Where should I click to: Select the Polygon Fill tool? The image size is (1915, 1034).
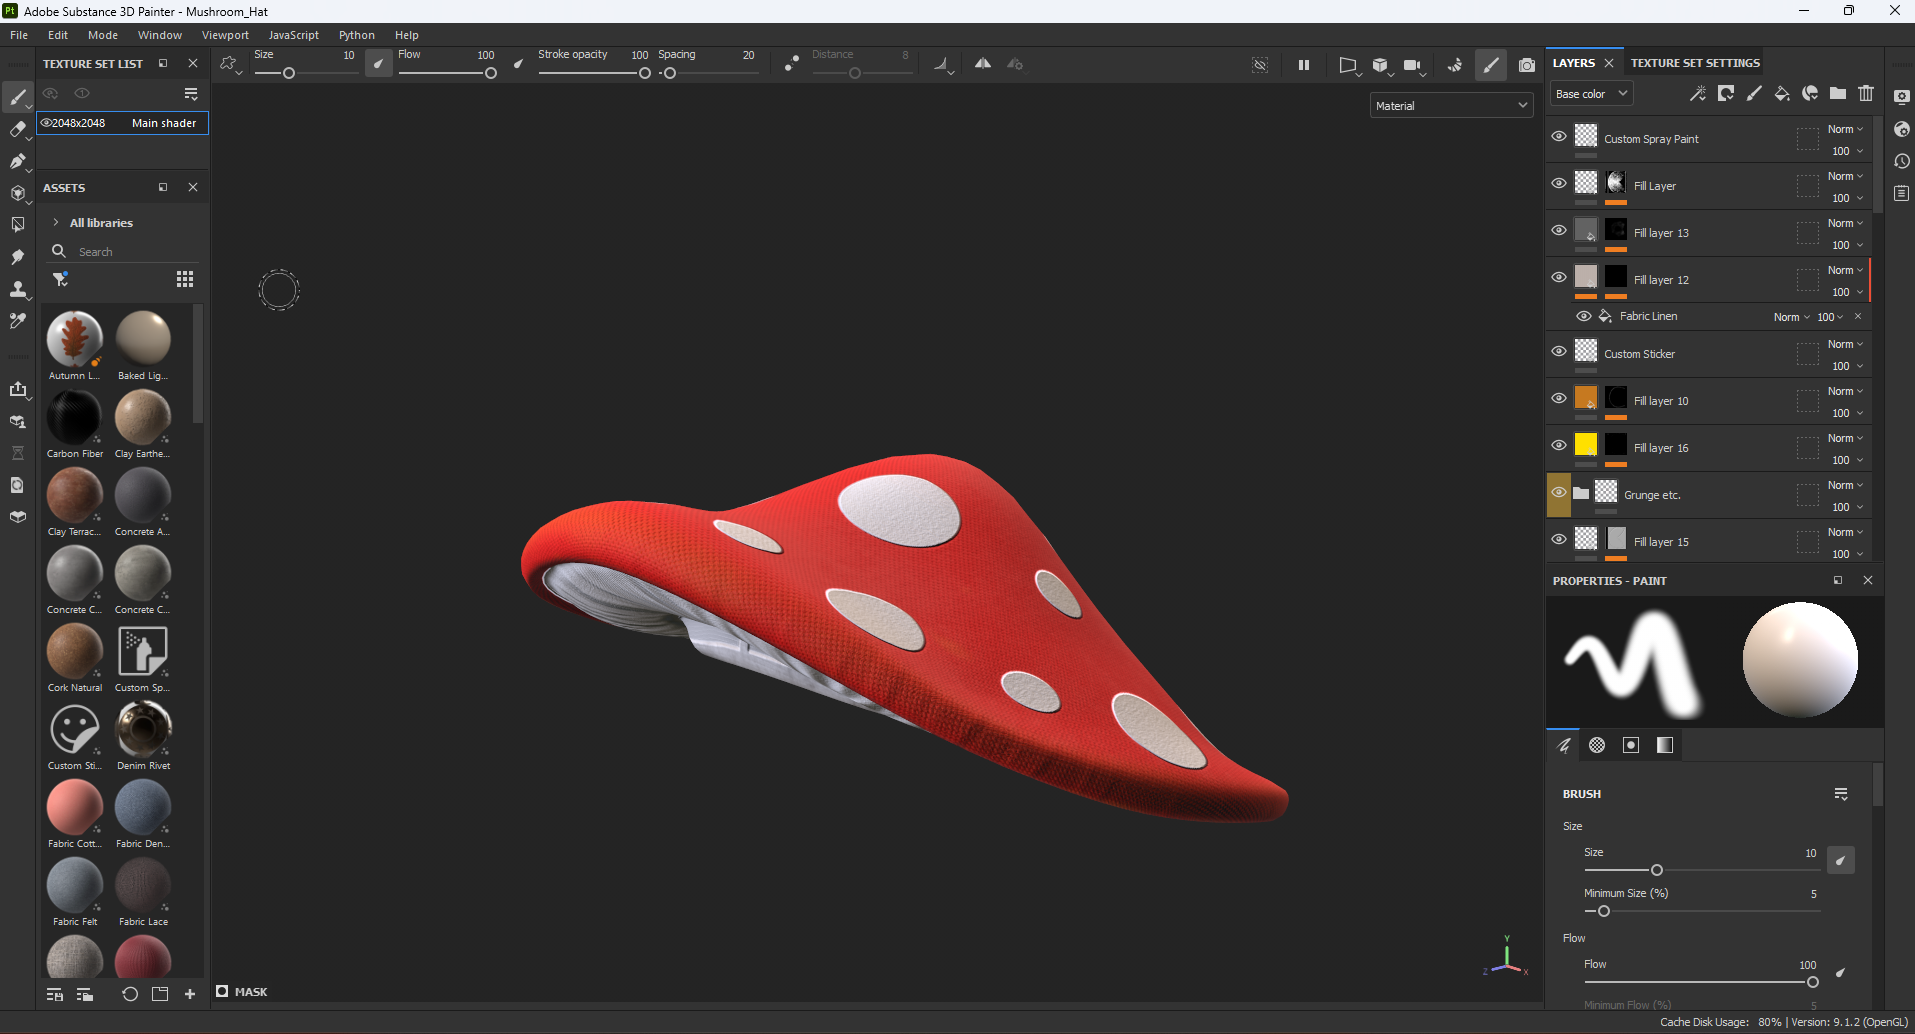[x=17, y=225]
